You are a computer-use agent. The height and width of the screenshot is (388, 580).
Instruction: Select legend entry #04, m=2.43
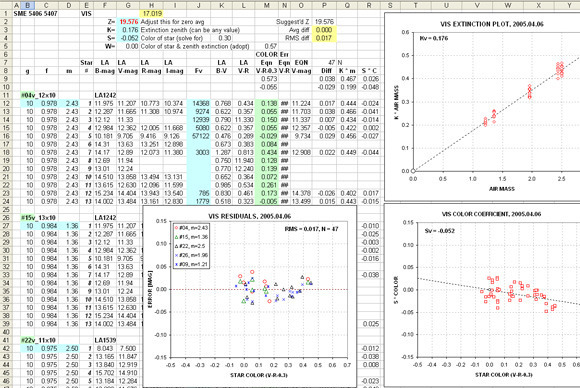click(x=190, y=228)
